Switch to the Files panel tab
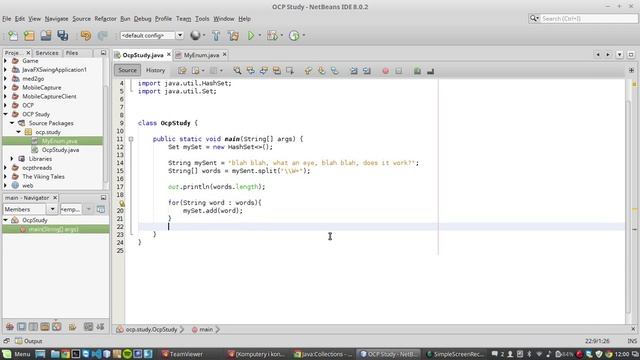Viewport: 640px width, 360px height. (72, 53)
